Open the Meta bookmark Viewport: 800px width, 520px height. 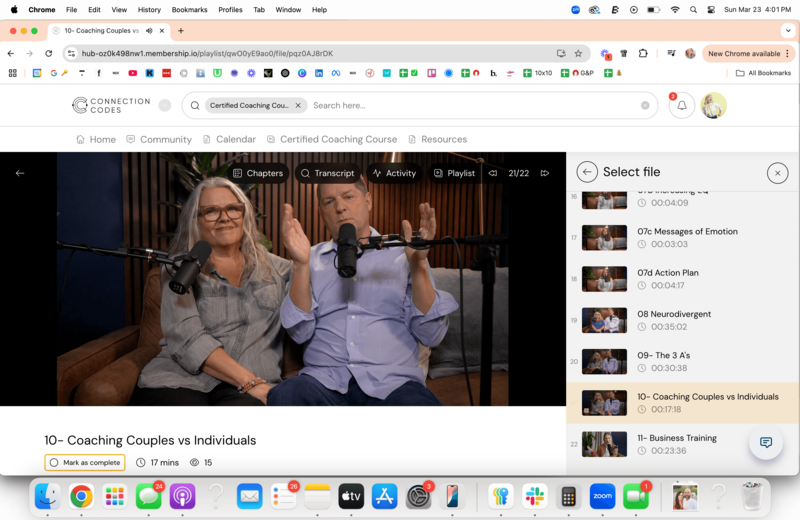tap(336, 73)
